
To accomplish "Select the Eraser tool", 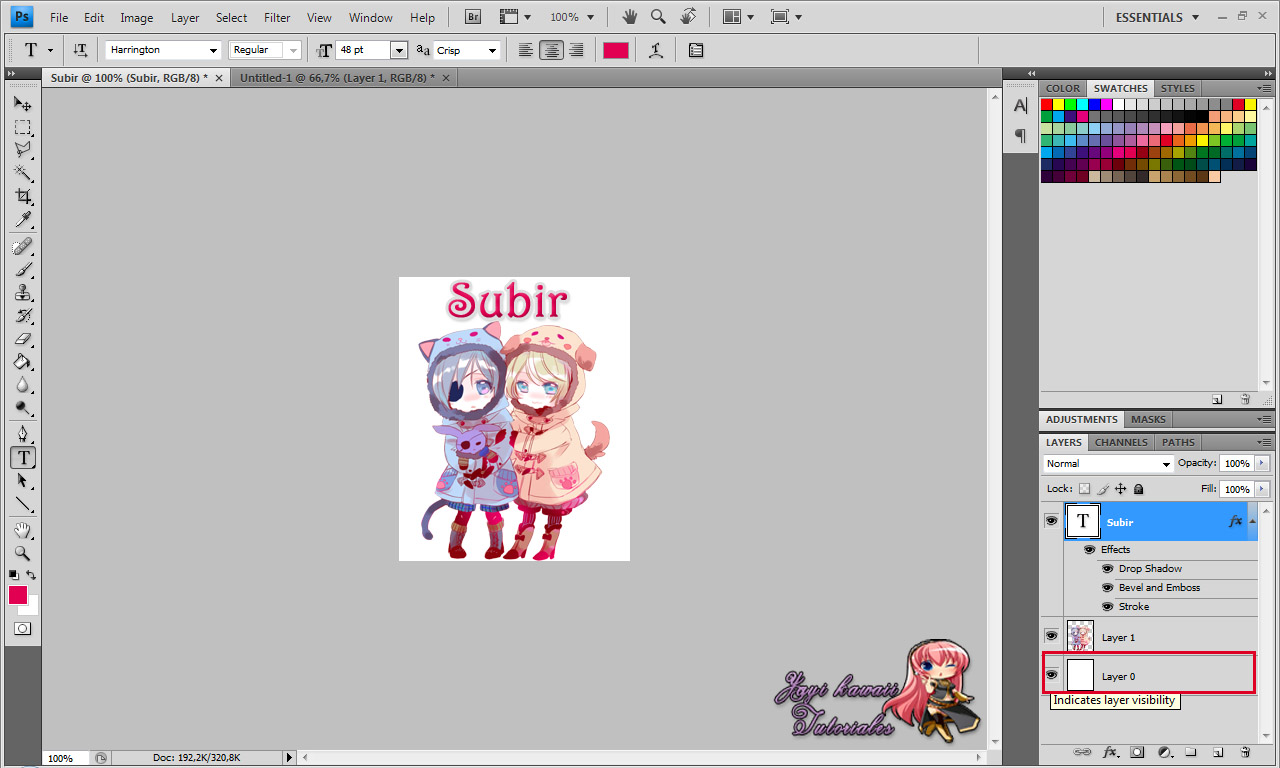I will point(22,339).
